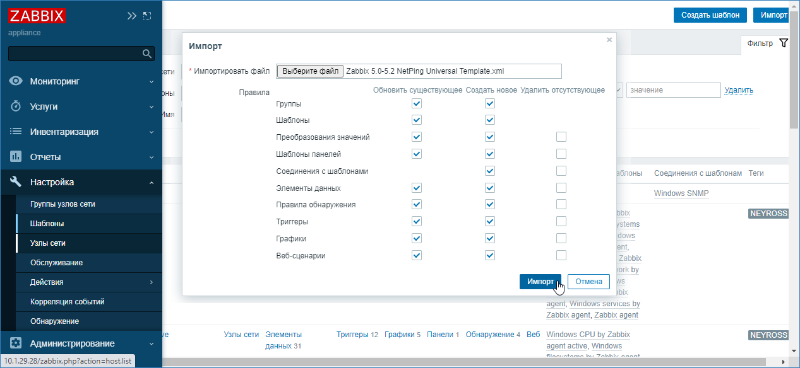Uncheck create new for Соединения с шаблонами

(x=490, y=171)
